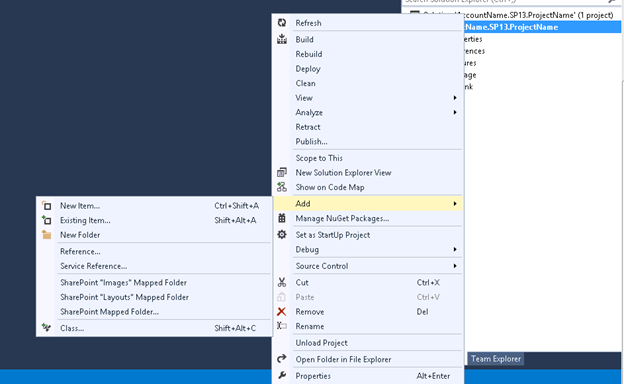This screenshot has height=384, width=624.
Task: Click the Cut scissors icon
Action: (x=282, y=282)
